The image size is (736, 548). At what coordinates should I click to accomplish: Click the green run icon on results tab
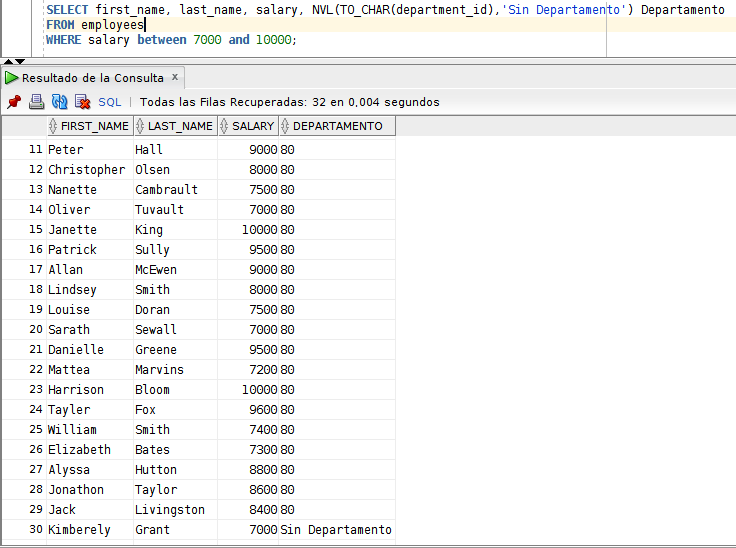pos(11,77)
